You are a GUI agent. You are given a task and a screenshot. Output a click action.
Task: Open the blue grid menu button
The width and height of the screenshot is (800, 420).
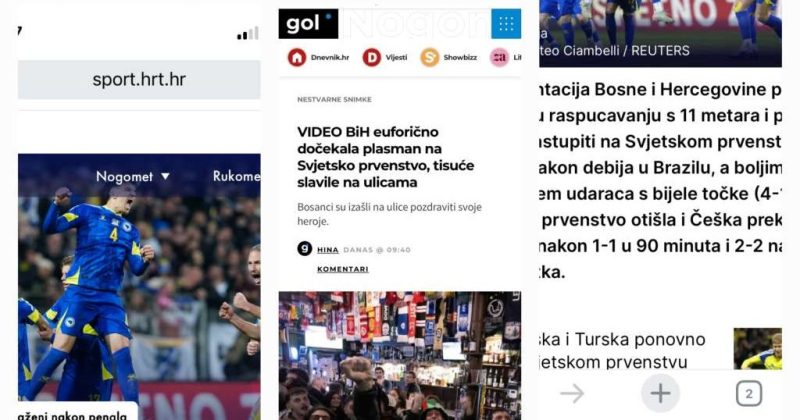pos(506,23)
